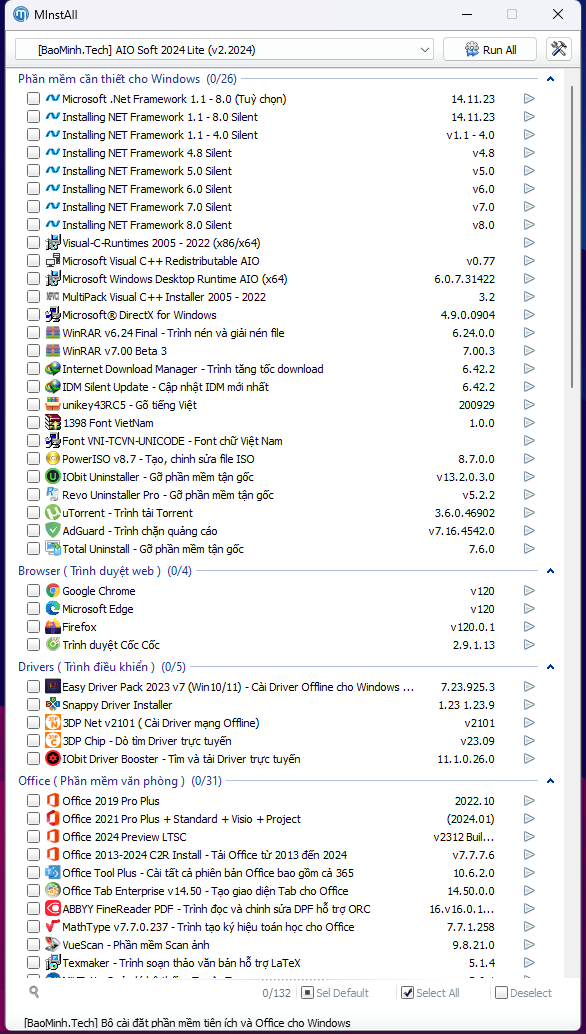586x1034 pixels.
Task: Launch Office 2019 Pro Plus play arrow
Action: (x=529, y=801)
